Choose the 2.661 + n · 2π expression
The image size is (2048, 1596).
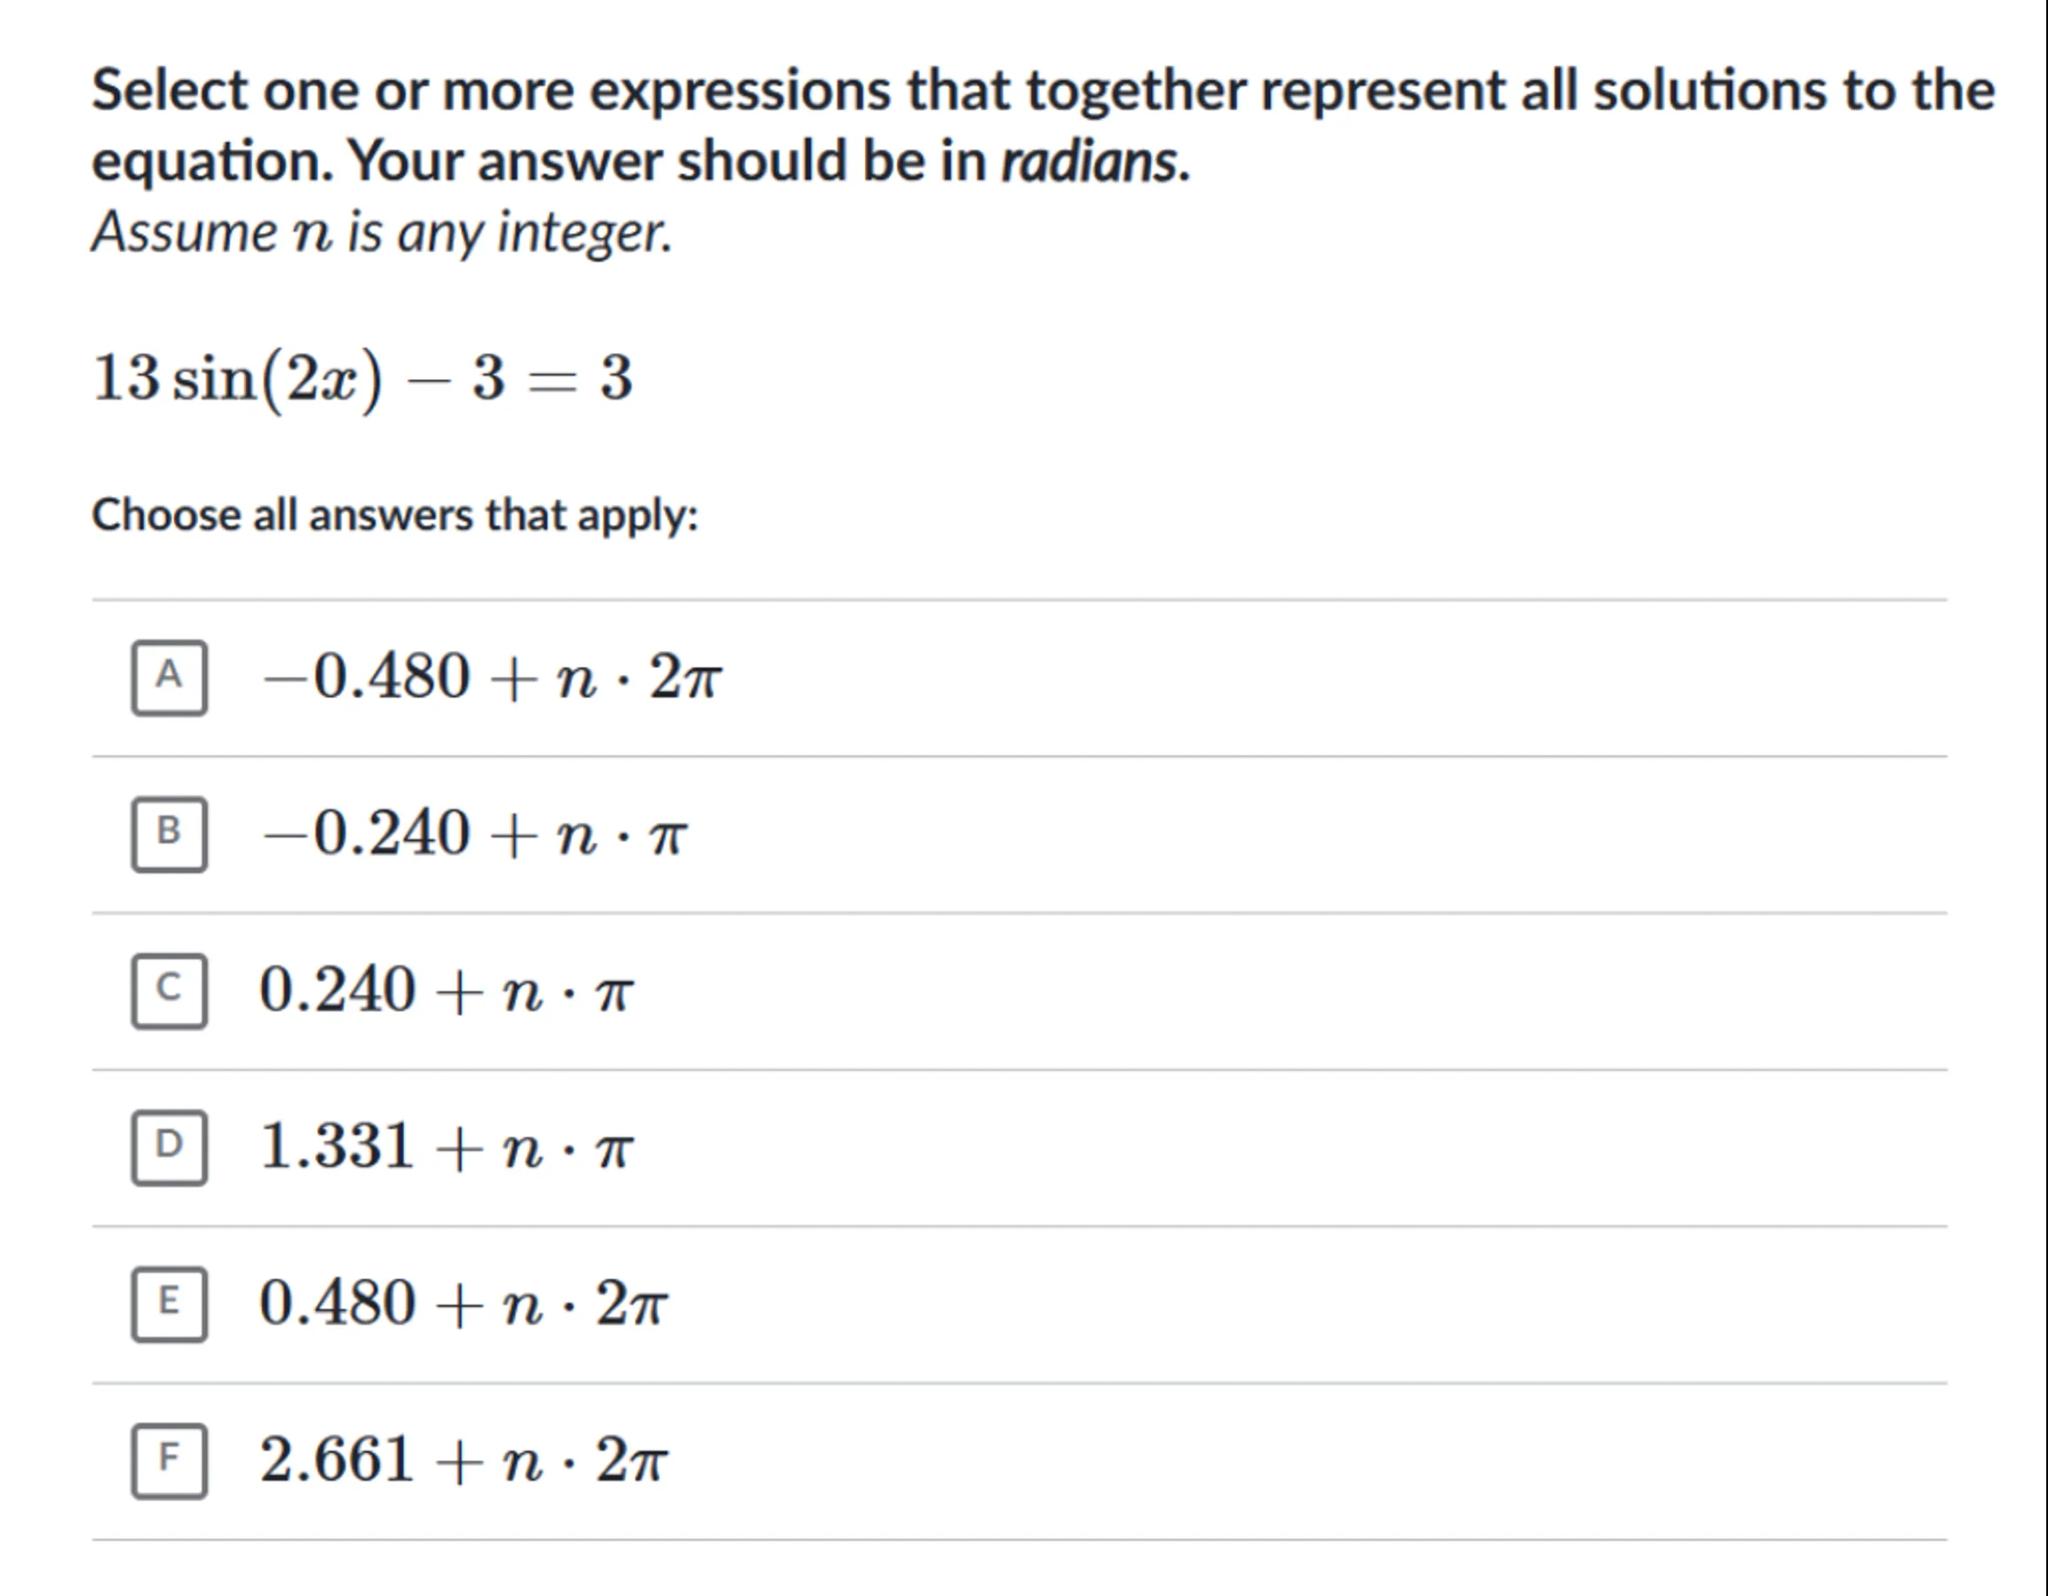[x=463, y=1460]
